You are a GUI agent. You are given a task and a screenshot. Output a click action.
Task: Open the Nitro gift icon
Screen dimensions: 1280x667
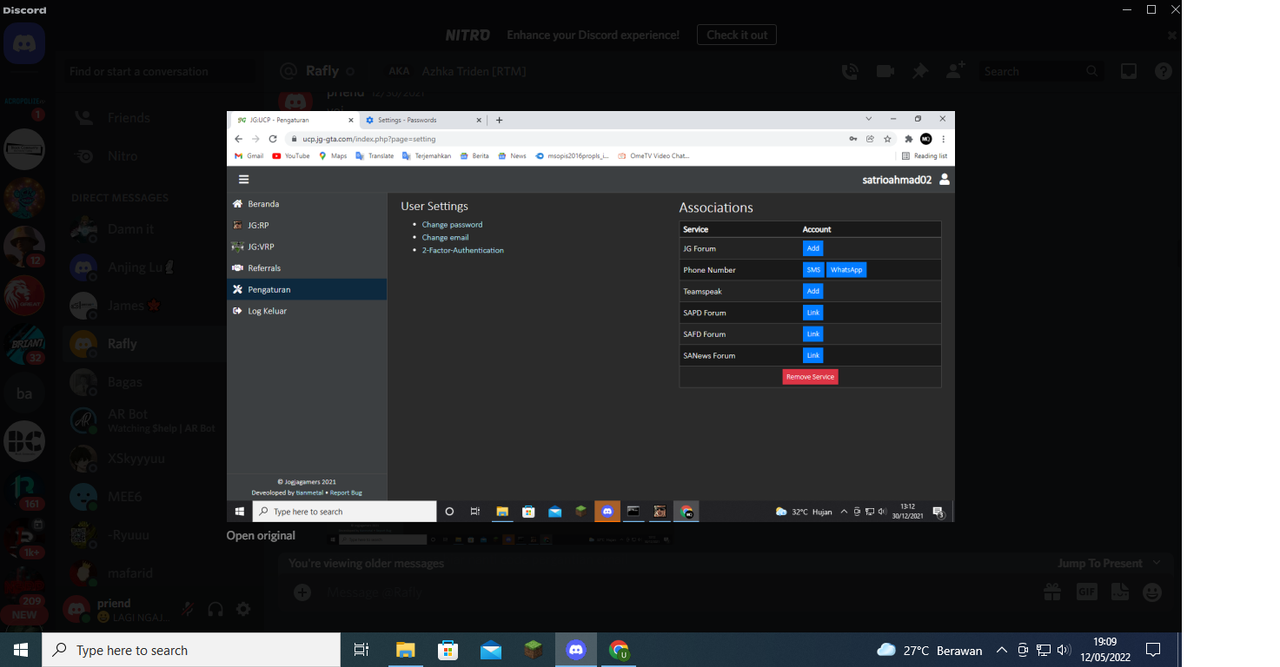pos(1052,592)
